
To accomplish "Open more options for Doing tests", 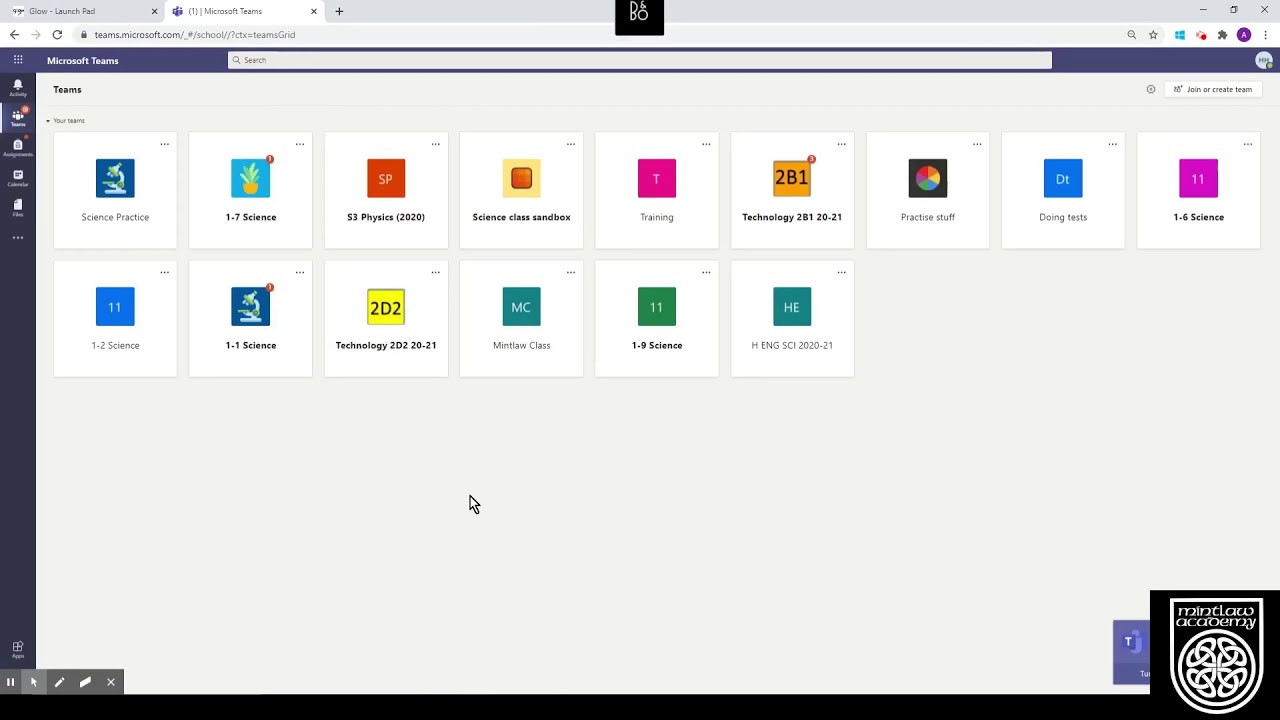I will tap(1112, 144).
